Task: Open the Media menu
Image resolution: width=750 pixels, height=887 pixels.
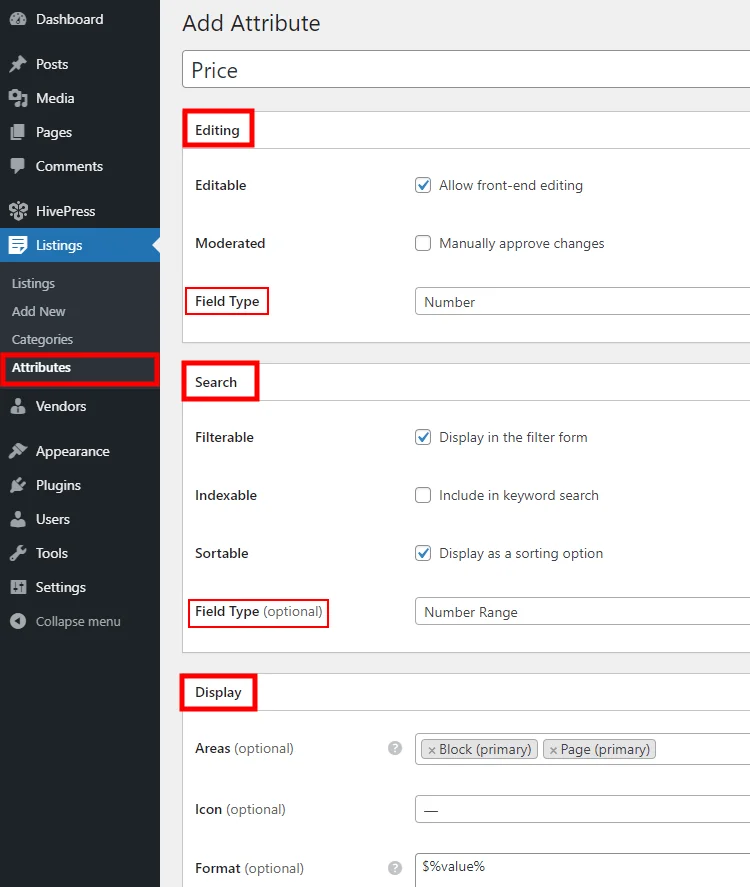Action: tap(80, 98)
